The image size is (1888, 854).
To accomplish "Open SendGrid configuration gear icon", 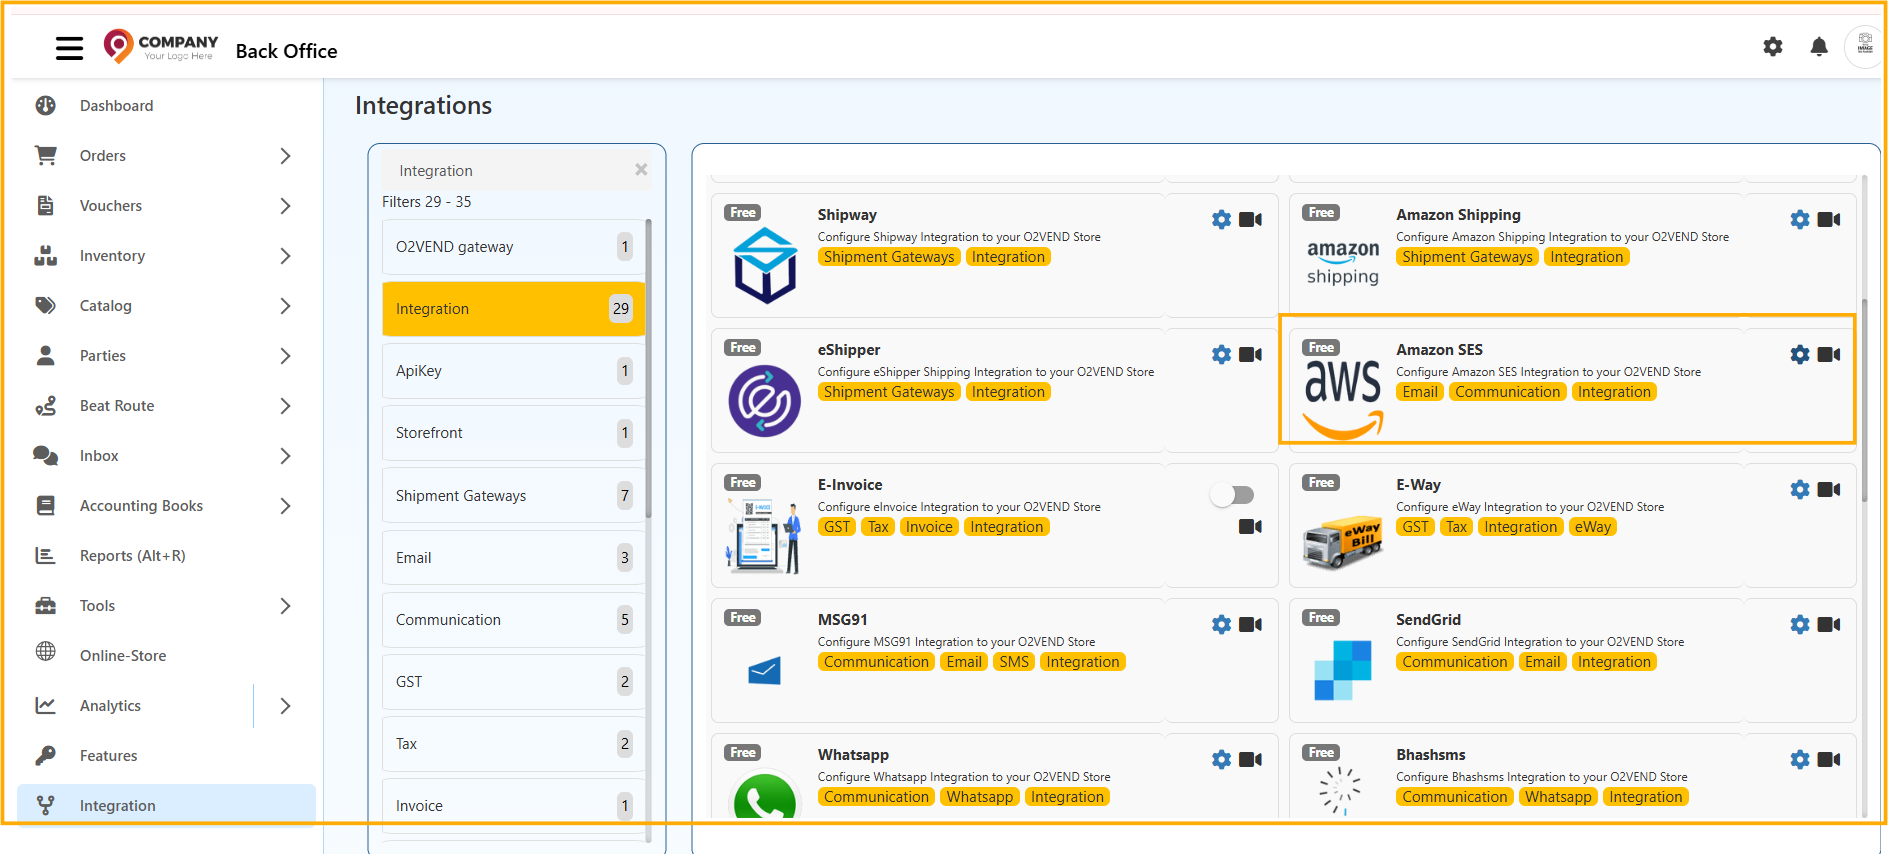I will pyautogui.click(x=1799, y=625).
